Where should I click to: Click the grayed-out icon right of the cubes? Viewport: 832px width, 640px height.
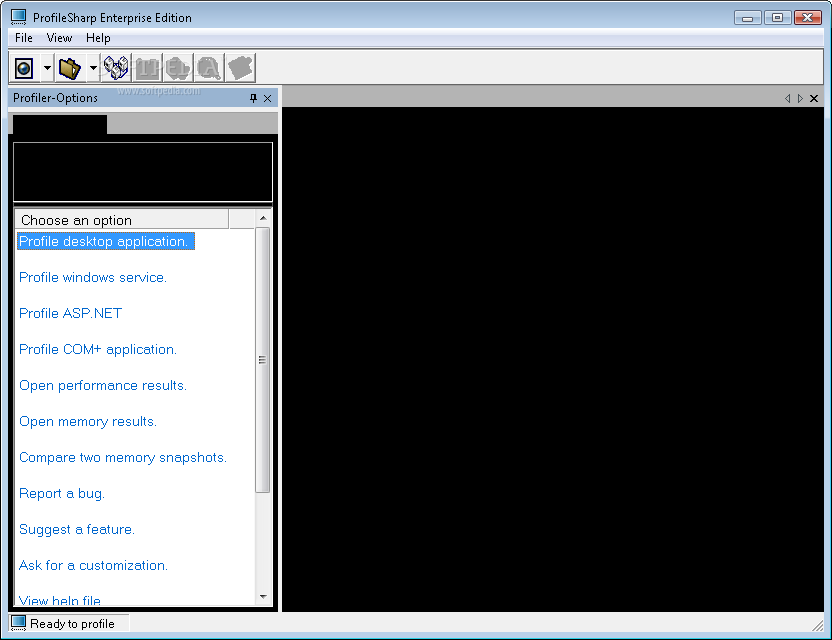pos(147,68)
